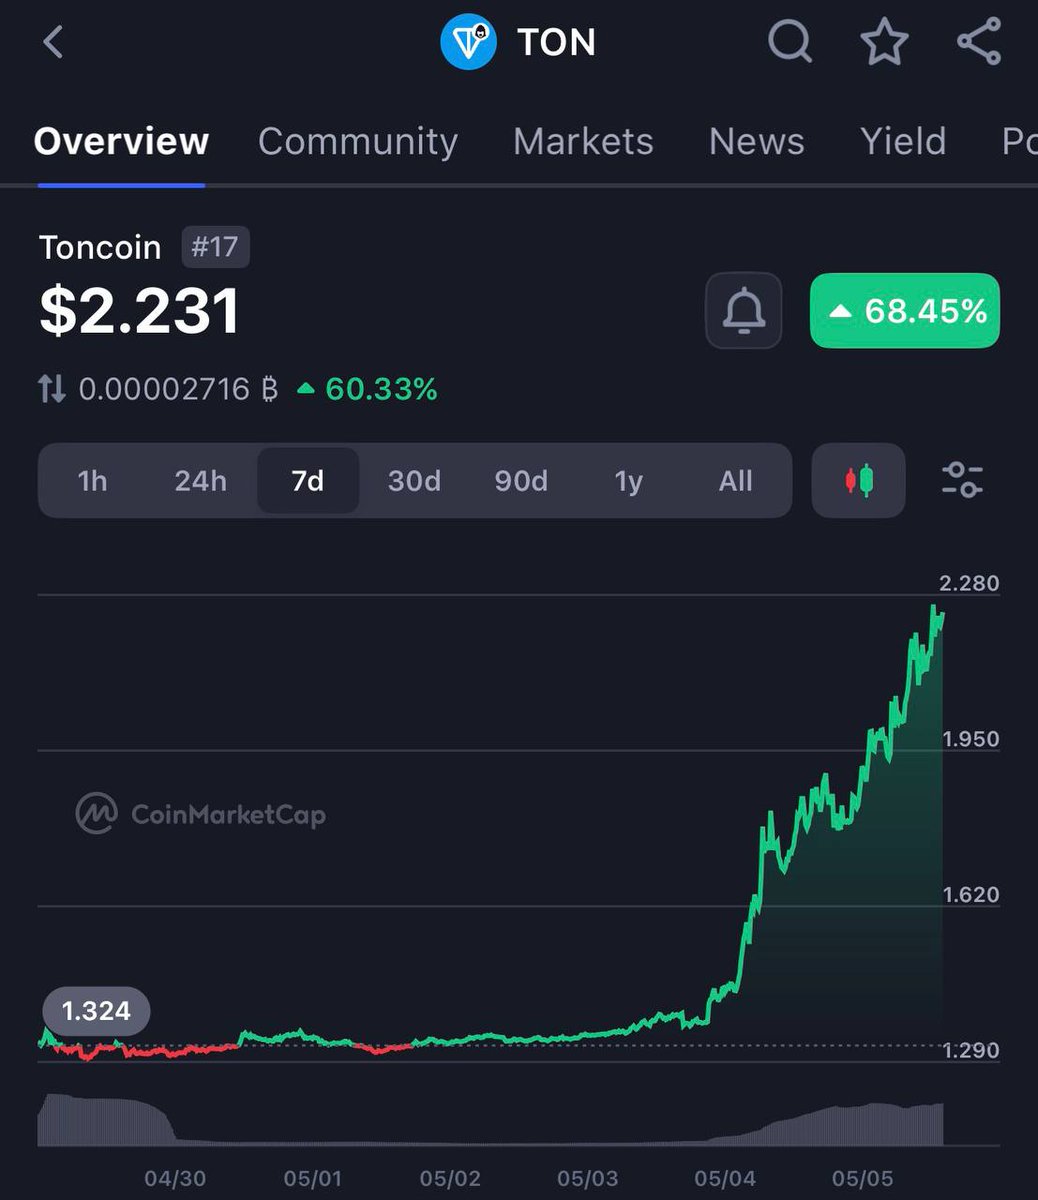Select the All chart range
Image resolution: width=1038 pixels, height=1200 pixels.
click(735, 481)
